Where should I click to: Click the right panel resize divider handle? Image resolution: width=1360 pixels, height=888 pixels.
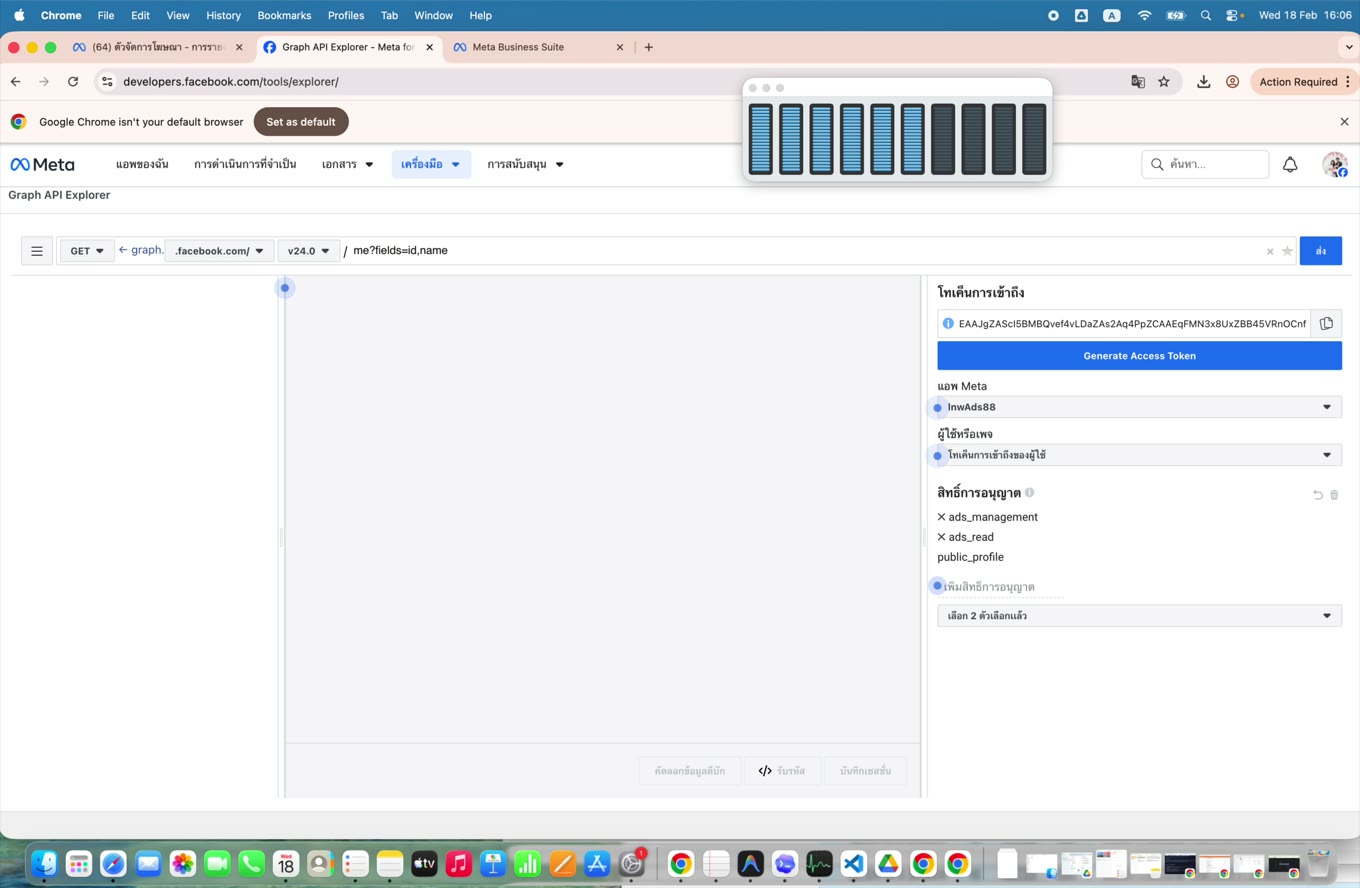924,537
